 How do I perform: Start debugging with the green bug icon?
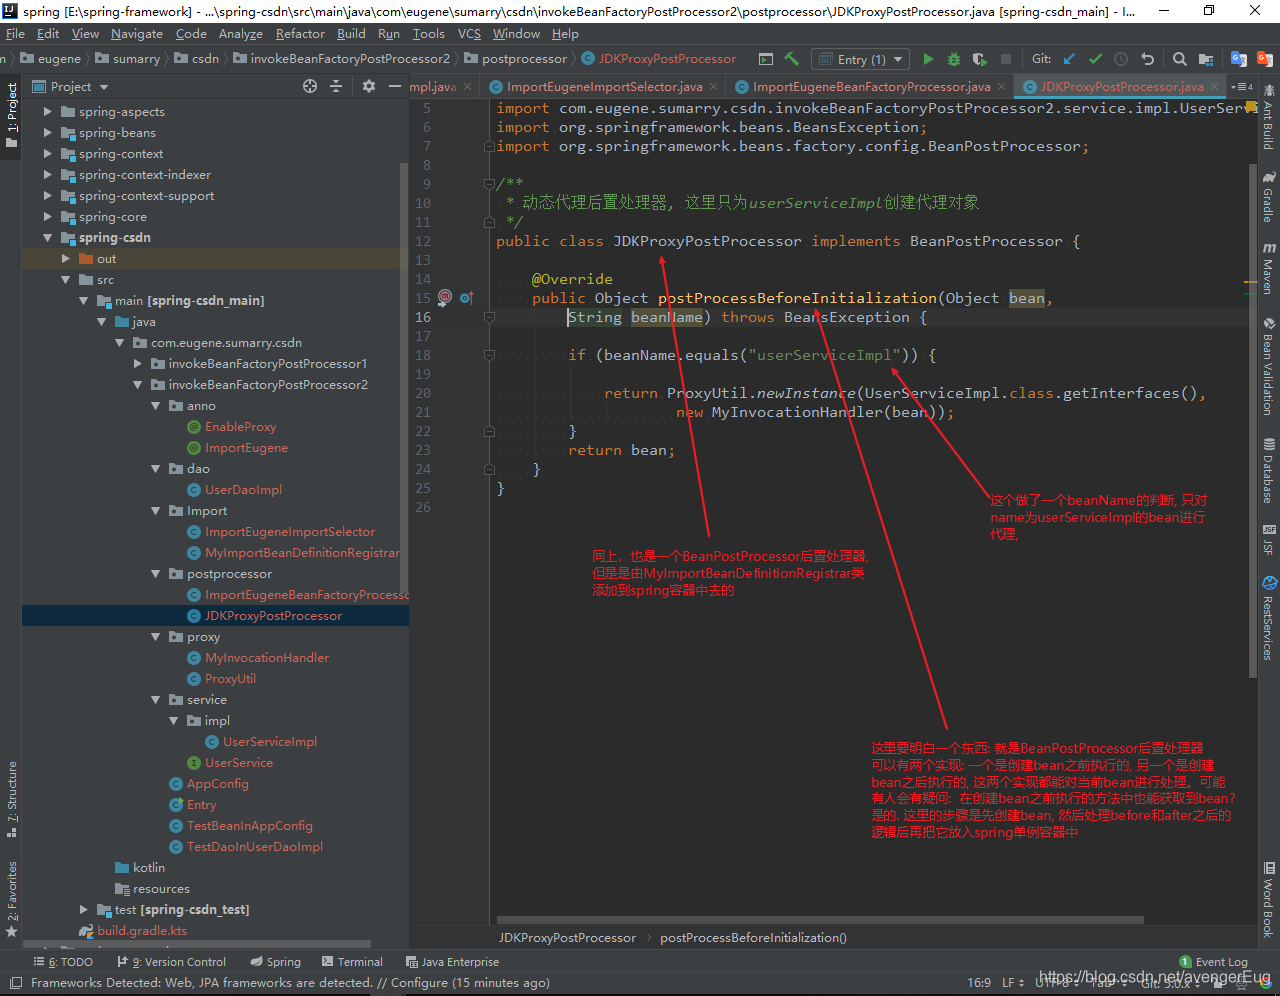(954, 59)
